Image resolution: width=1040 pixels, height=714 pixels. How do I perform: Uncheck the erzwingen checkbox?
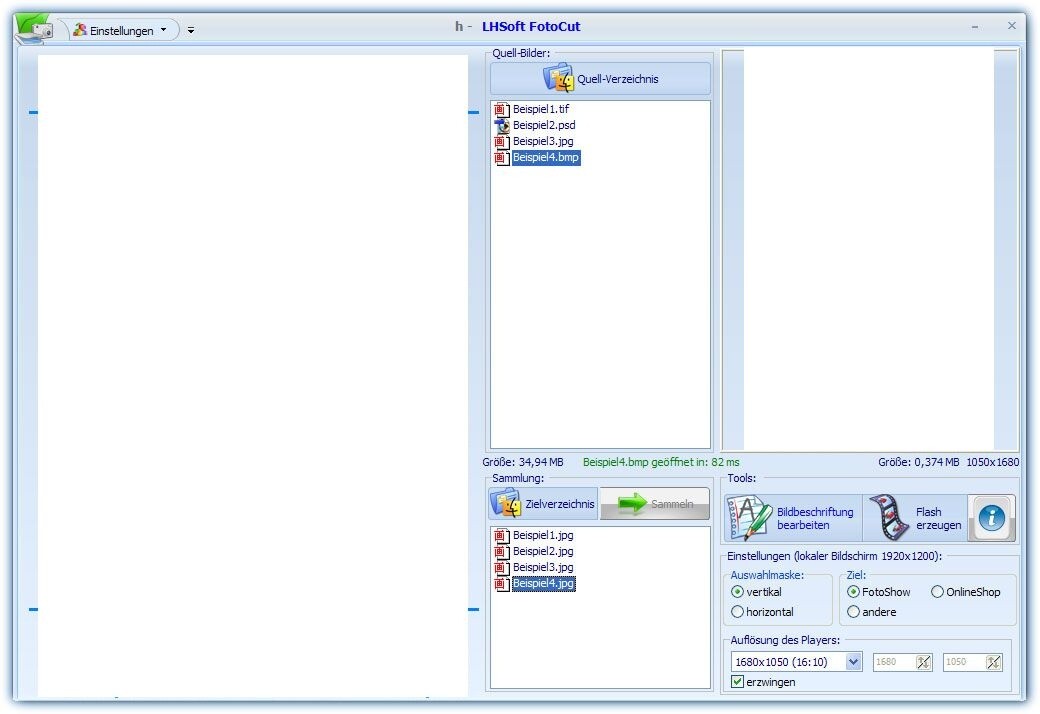click(x=738, y=682)
